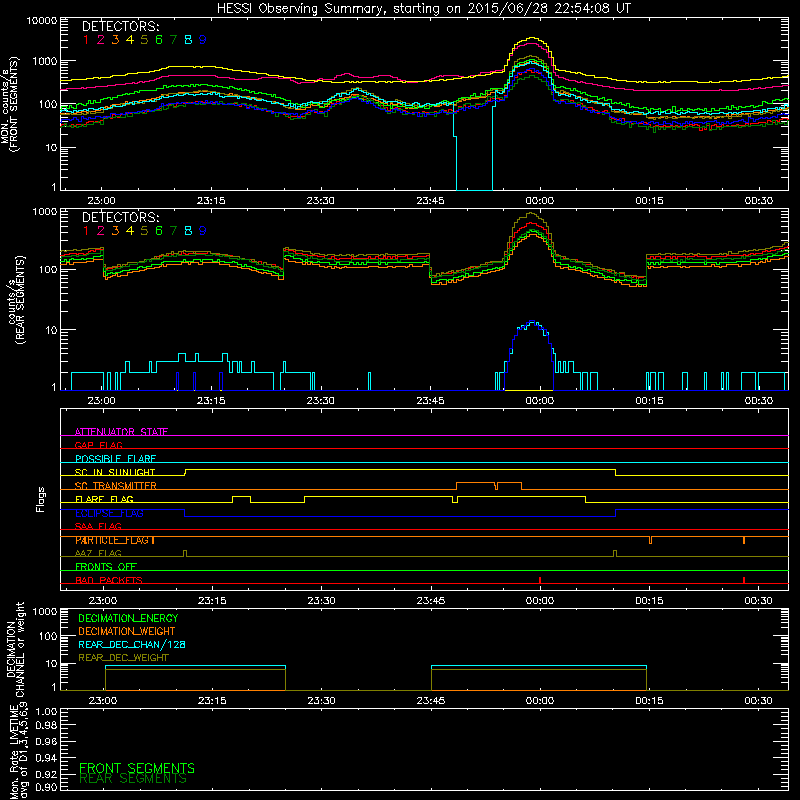Click the 0.96 tick on livetime axis

[46, 741]
